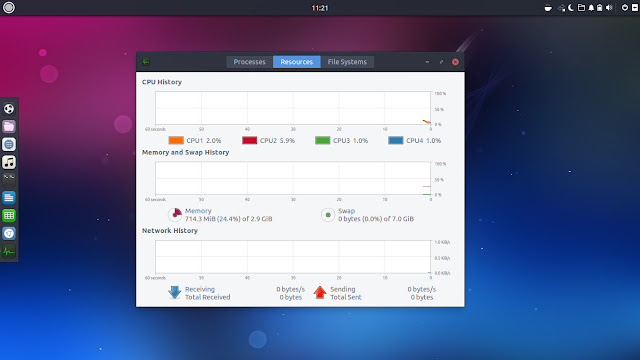Click the Memory pie color icon
The height and width of the screenshot is (360, 640).
175,214
